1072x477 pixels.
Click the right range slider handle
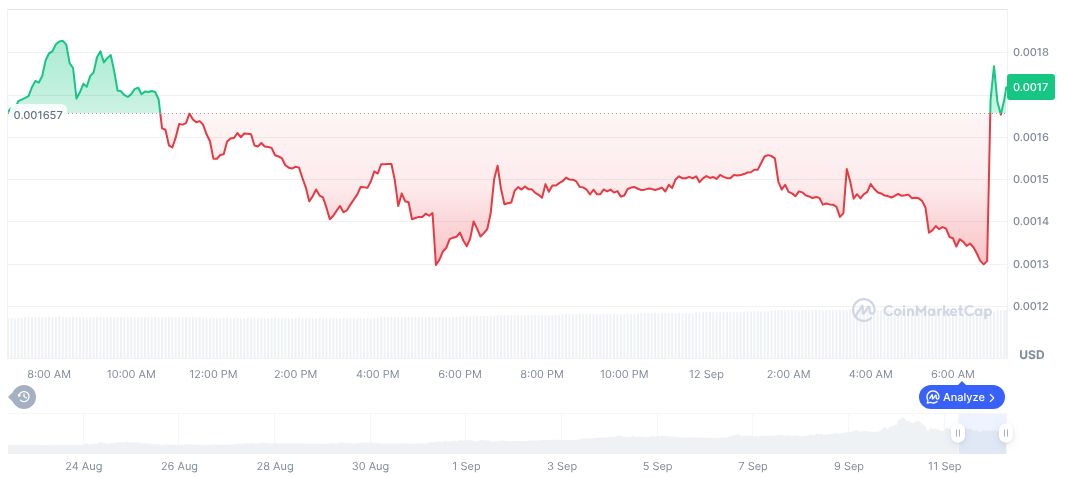(x=1005, y=433)
